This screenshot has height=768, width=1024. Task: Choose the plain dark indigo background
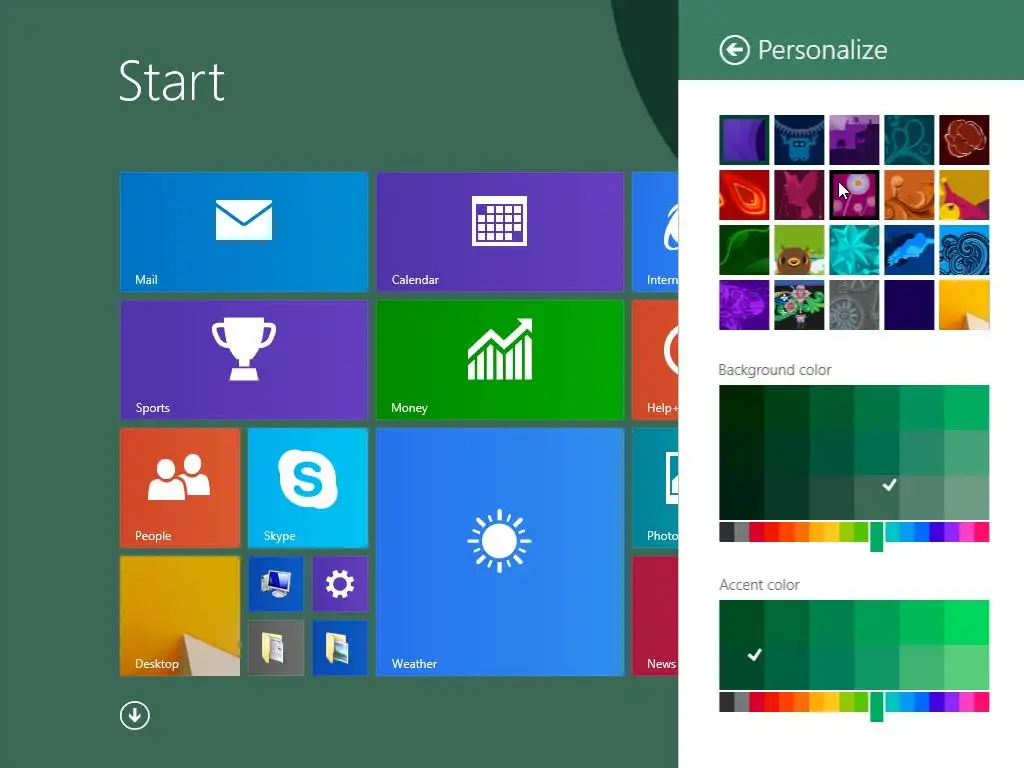pyautogui.click(x=909, y=305)
